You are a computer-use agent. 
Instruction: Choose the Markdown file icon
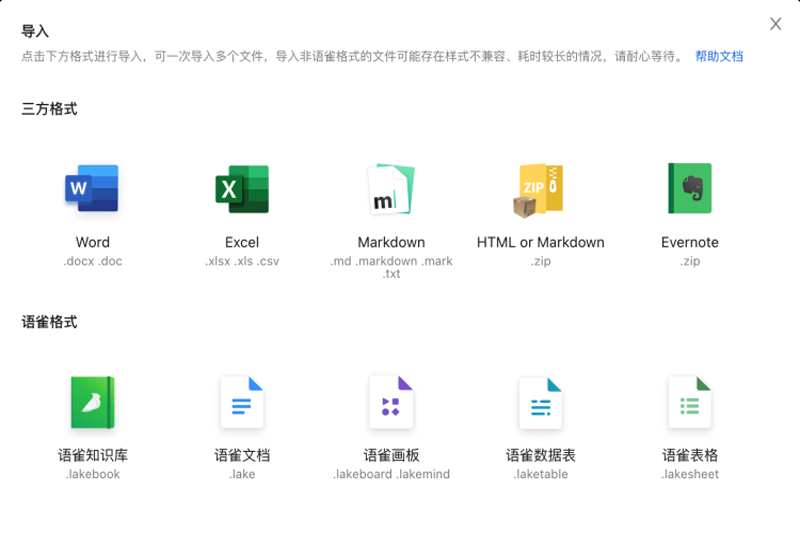tap(391, 188)
